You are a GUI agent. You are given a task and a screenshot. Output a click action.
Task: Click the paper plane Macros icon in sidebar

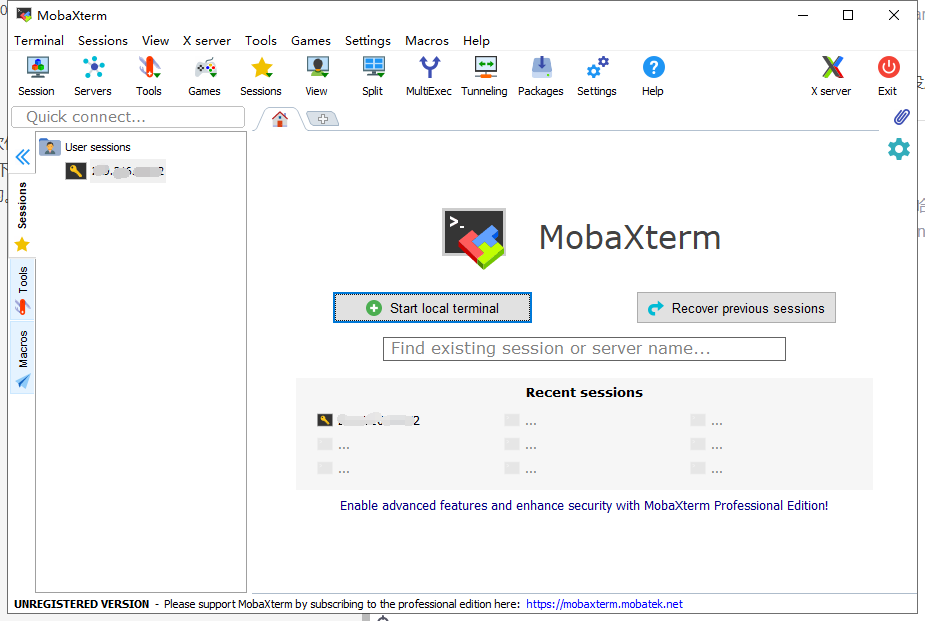pyautogui.click(x=23, y=381)
